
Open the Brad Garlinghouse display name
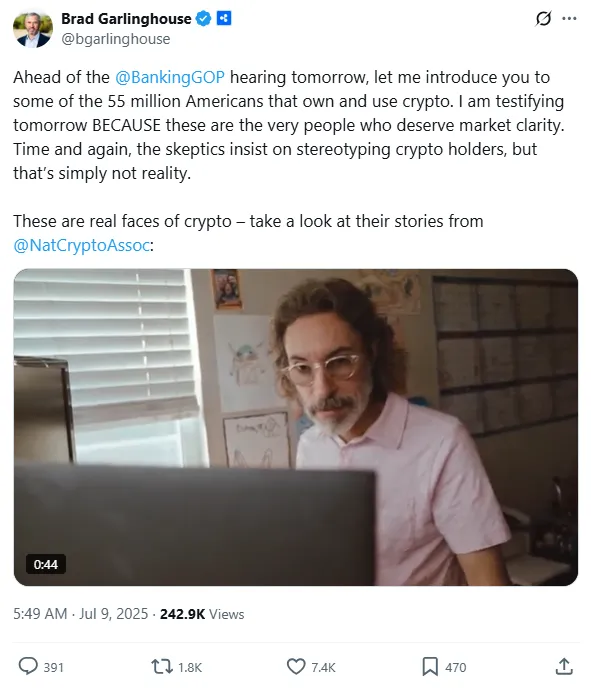(126, 19)
